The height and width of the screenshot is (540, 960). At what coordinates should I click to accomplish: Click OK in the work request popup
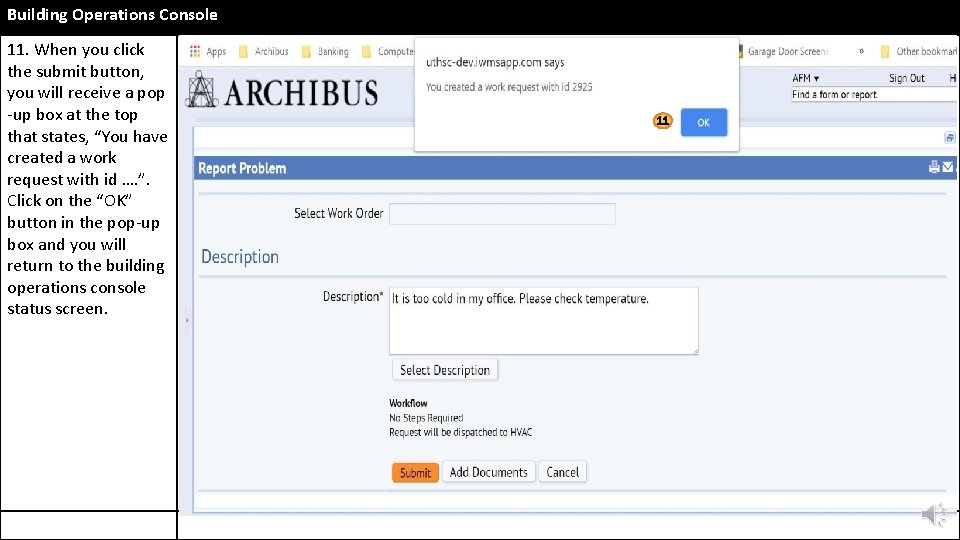click(x=703, y=122)
